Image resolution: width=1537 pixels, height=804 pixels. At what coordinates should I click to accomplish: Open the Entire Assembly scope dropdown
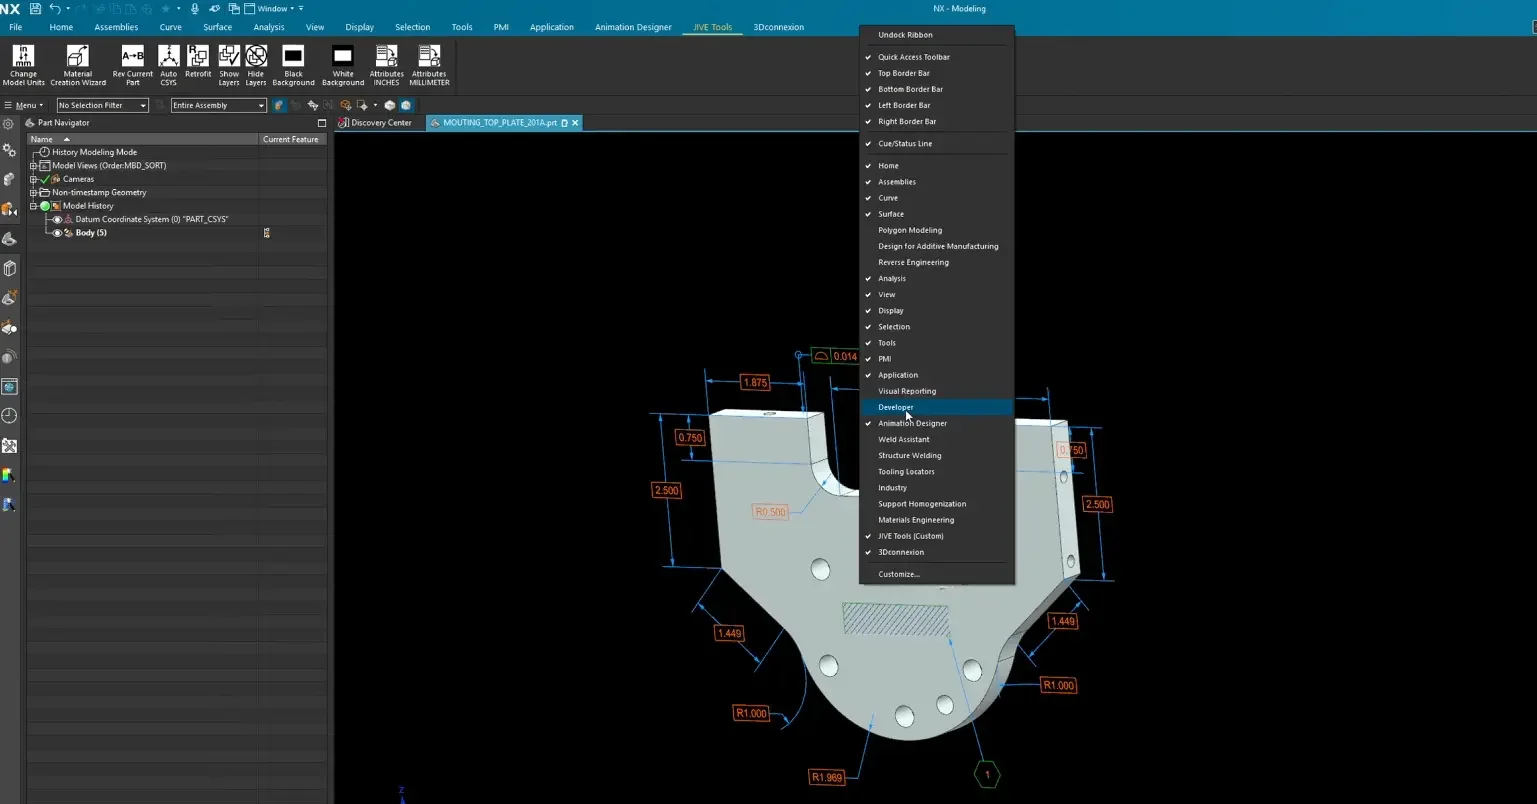[x=218, y=105]
